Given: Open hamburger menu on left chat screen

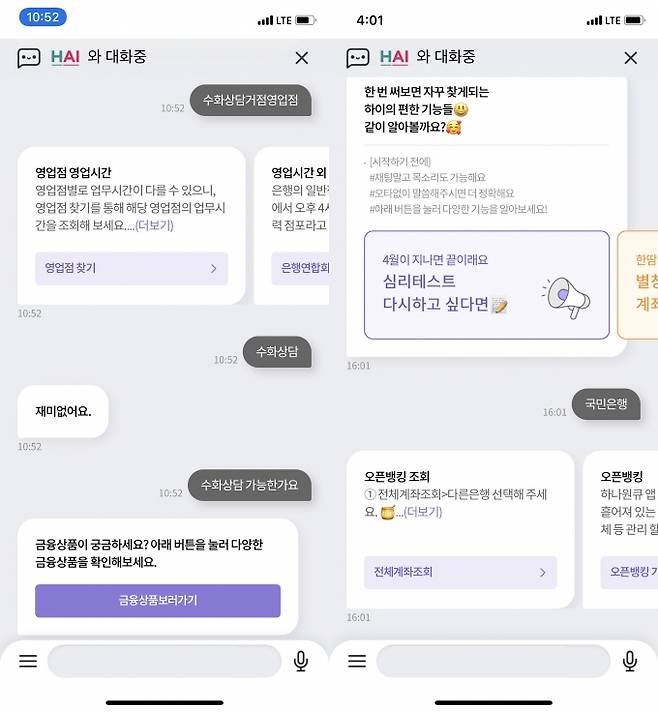Looking at the screenshot, I should tap(28, 661).
